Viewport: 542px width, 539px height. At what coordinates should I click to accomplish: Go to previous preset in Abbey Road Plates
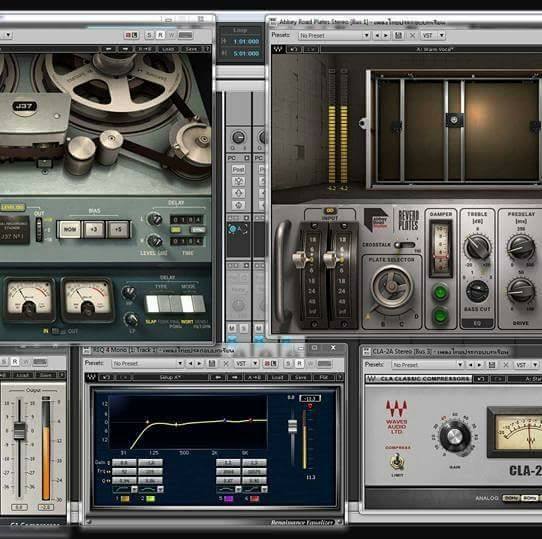pos(377,35)
